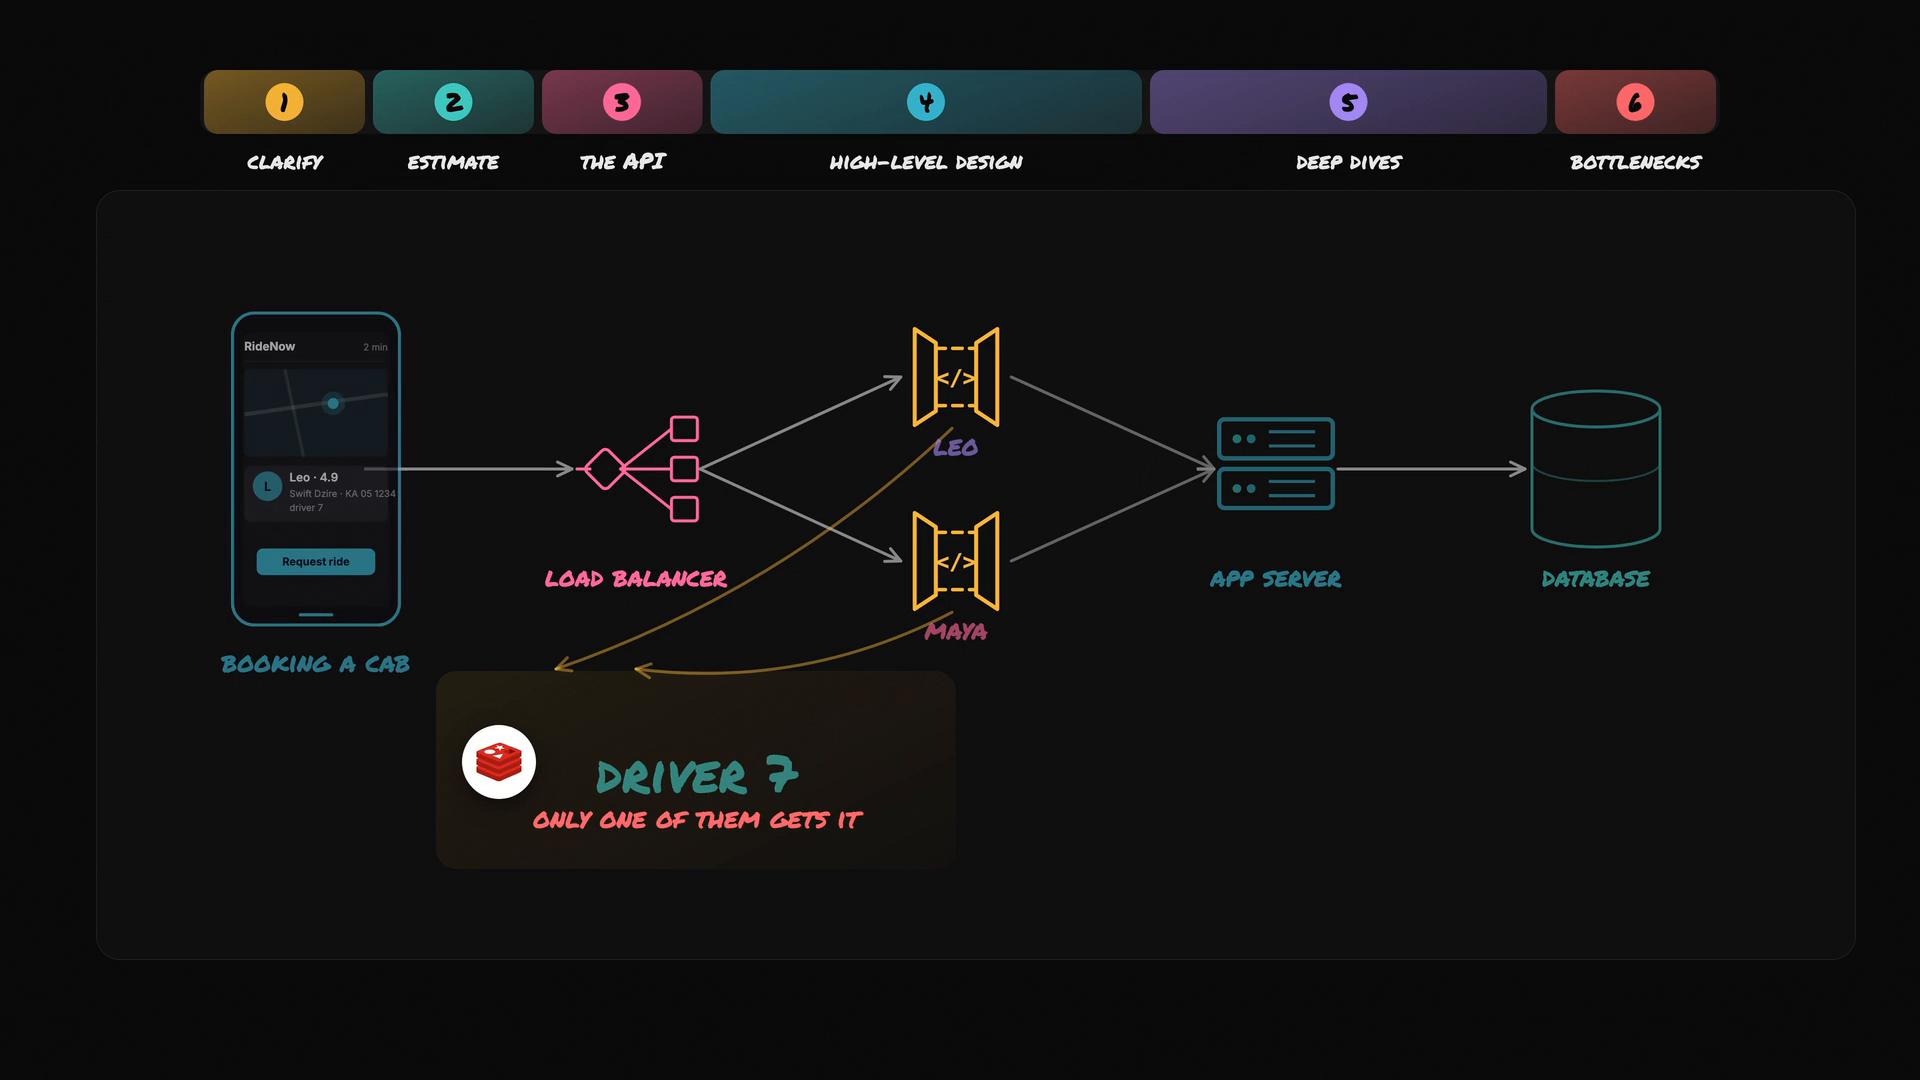
Task: Click the map location dot in phone
Action: click(x=333, y=403)
